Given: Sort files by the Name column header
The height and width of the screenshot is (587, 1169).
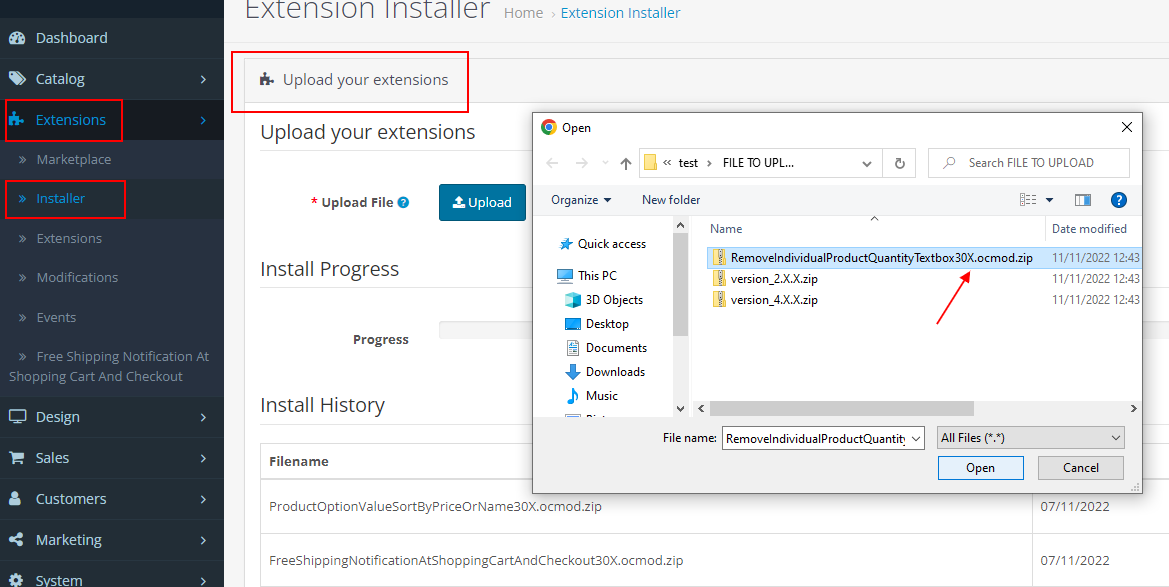Looking at the screenshot, I should pyautogui.click(x=725, y=229).
